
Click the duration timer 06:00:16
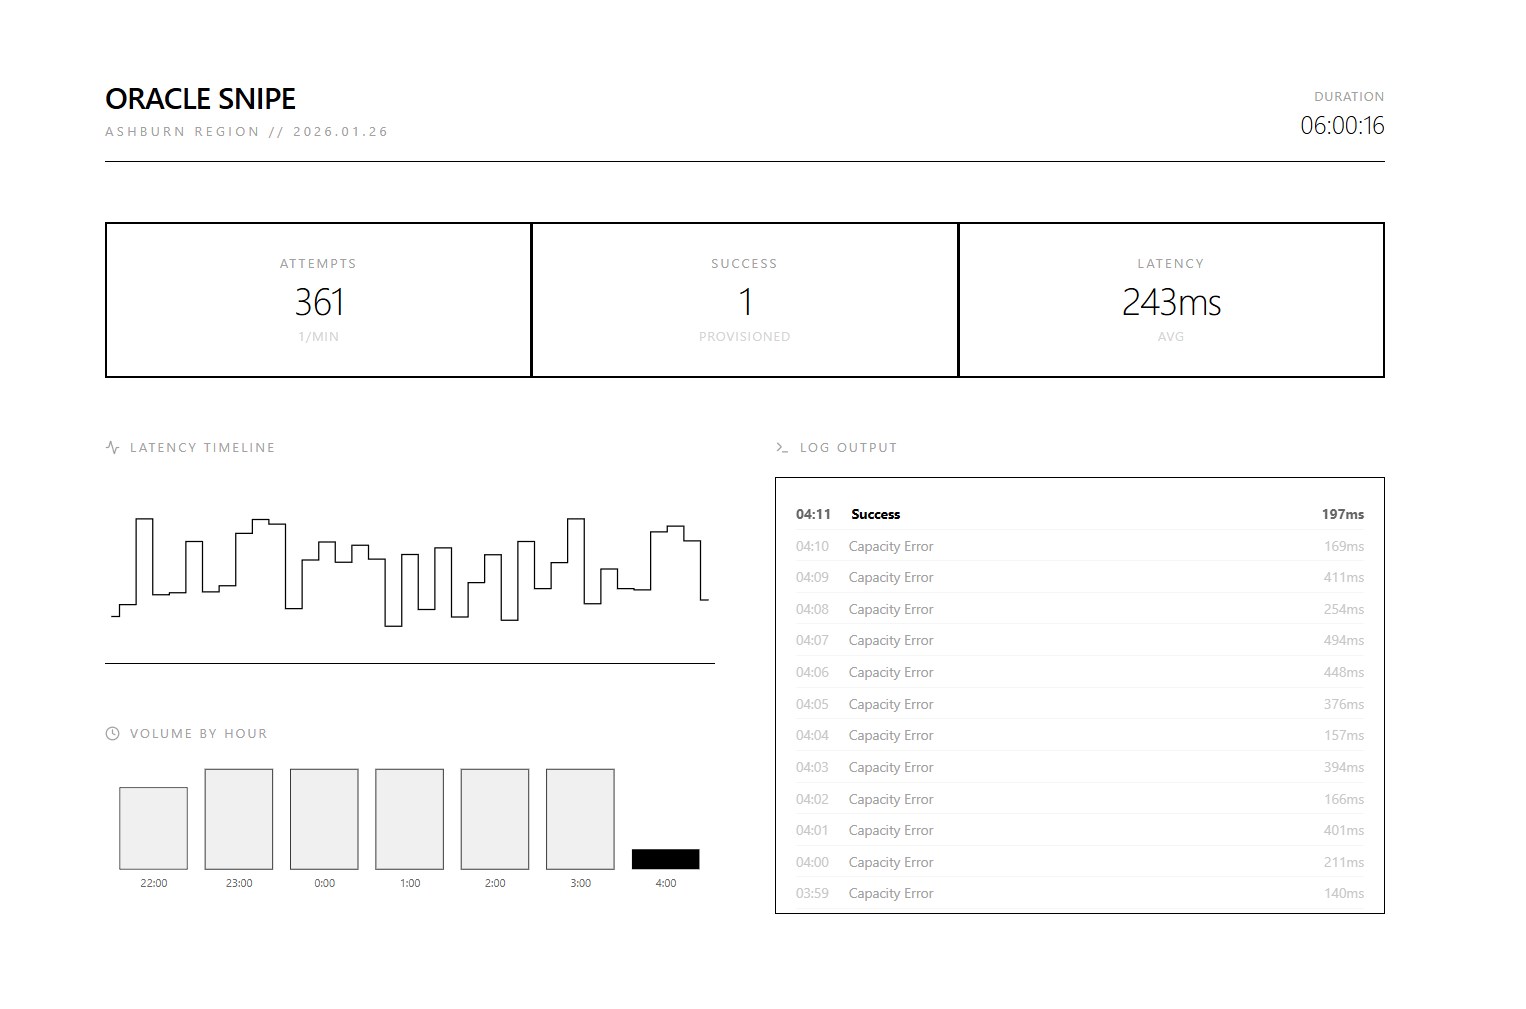(x=1342, y=126)
